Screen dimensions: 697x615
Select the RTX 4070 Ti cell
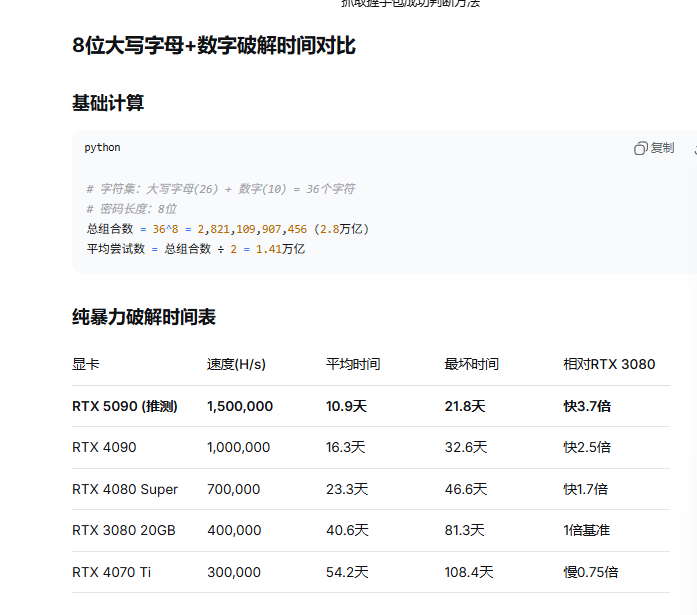(112, 572)
